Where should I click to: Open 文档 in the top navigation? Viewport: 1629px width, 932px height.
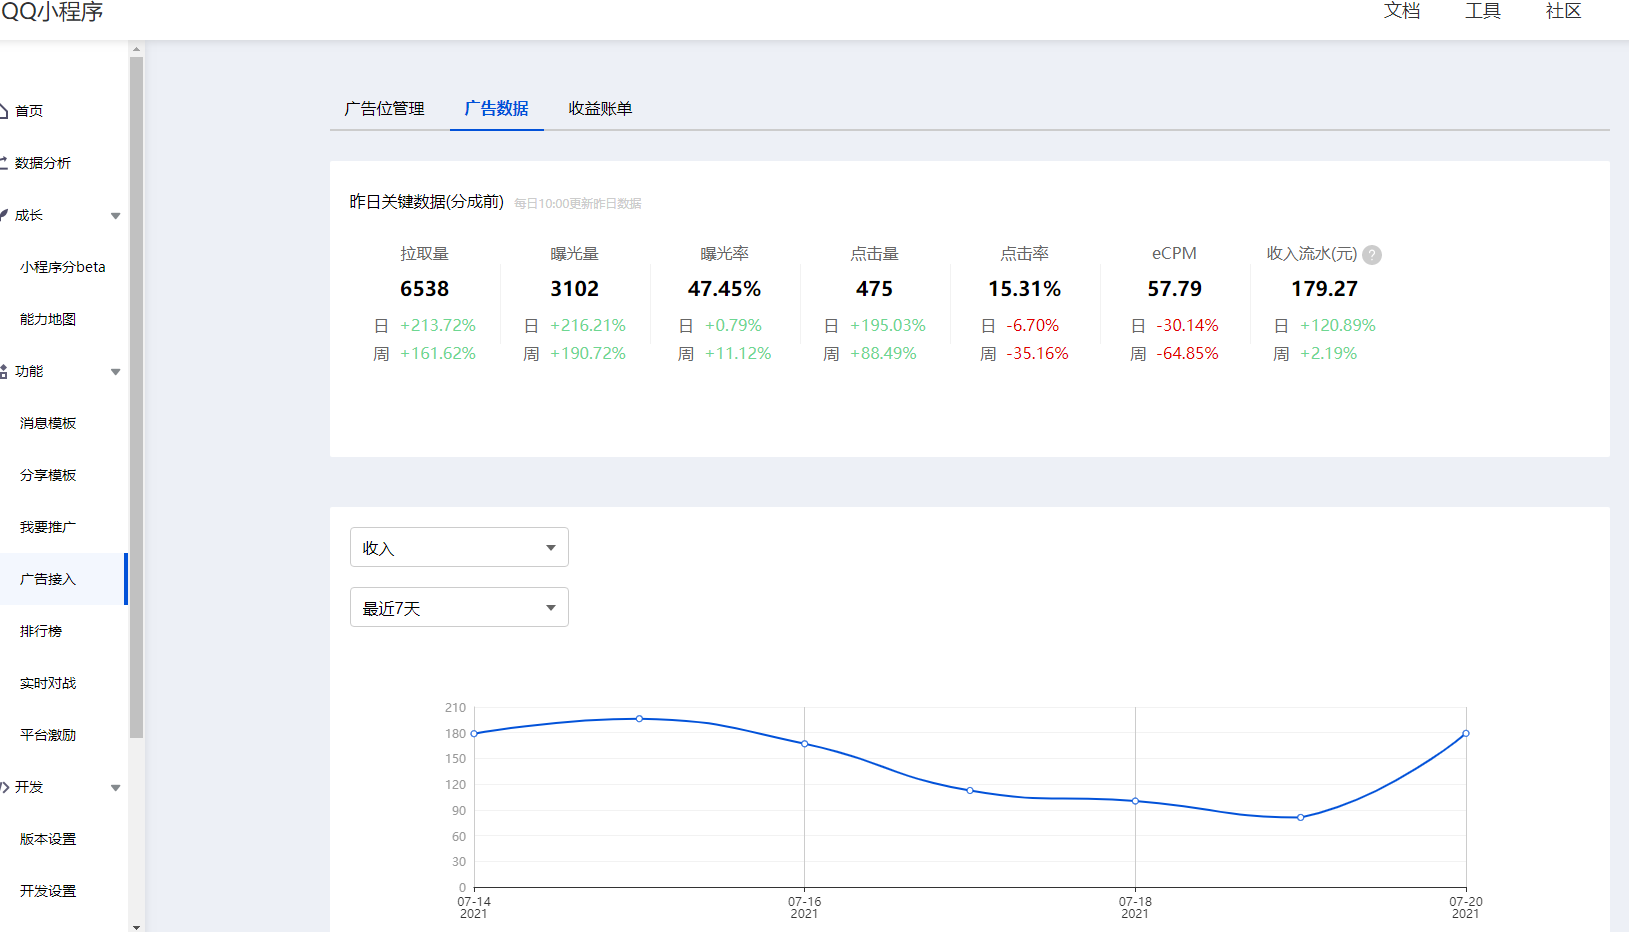click(1402, 11)
